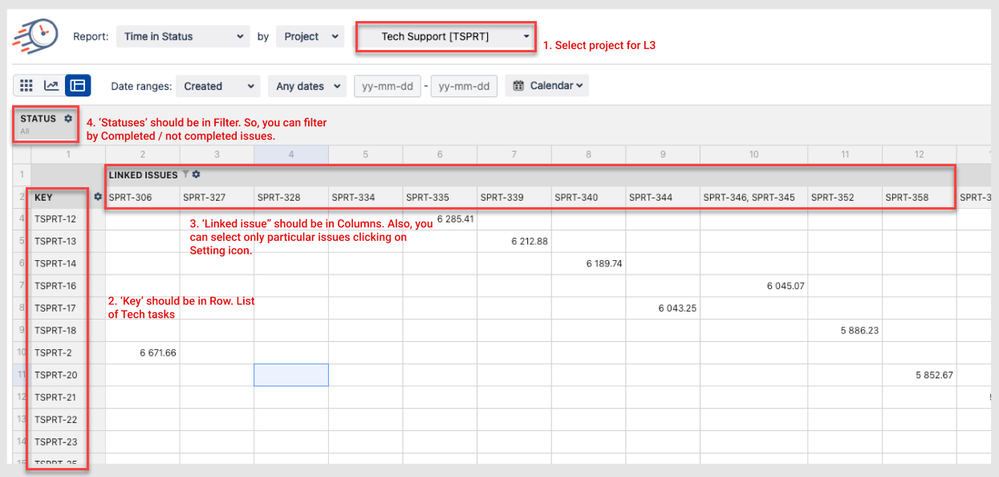The width and height of the screenshot is (999, 477).
Task: Click cell value 5 886.23
Action: [860, 331]
